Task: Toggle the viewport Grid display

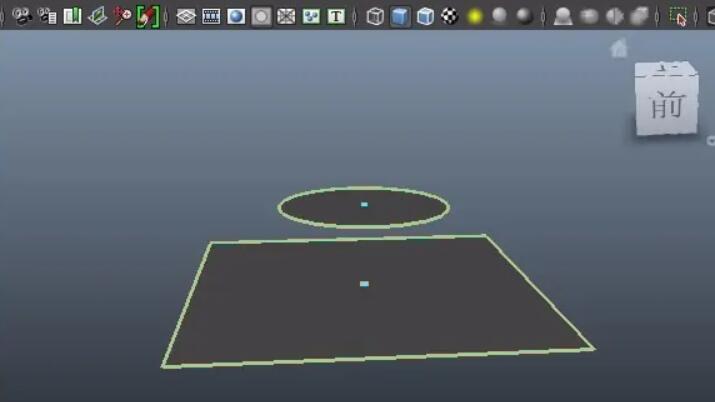Action: [186, 16]
